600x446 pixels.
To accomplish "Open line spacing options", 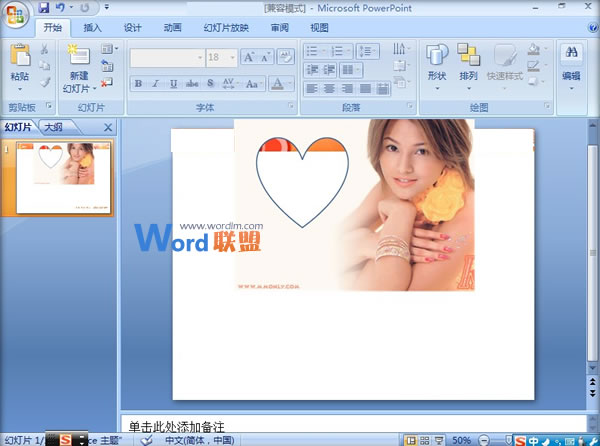I will point(367,51).
